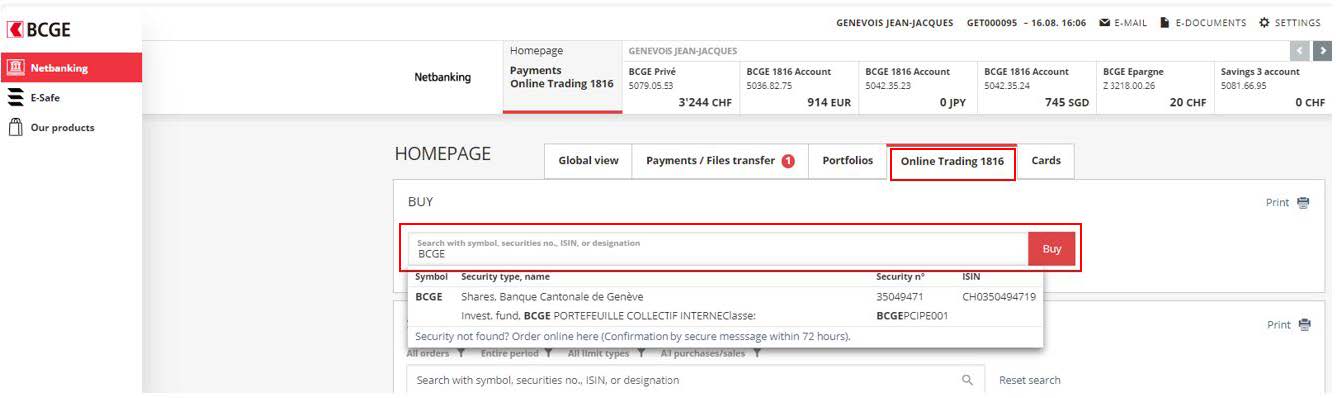
Task: Open E-DOCUMENTS
Action: pos(1203,23)
